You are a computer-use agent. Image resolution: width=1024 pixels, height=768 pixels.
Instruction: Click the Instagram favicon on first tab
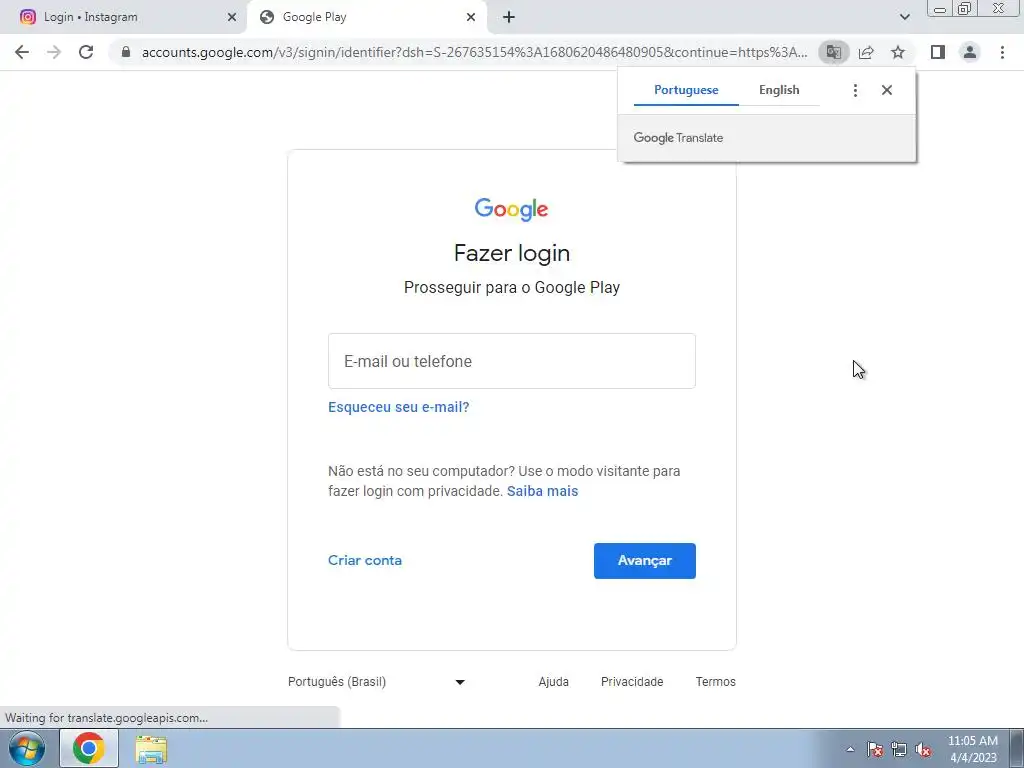click(28, 17)
